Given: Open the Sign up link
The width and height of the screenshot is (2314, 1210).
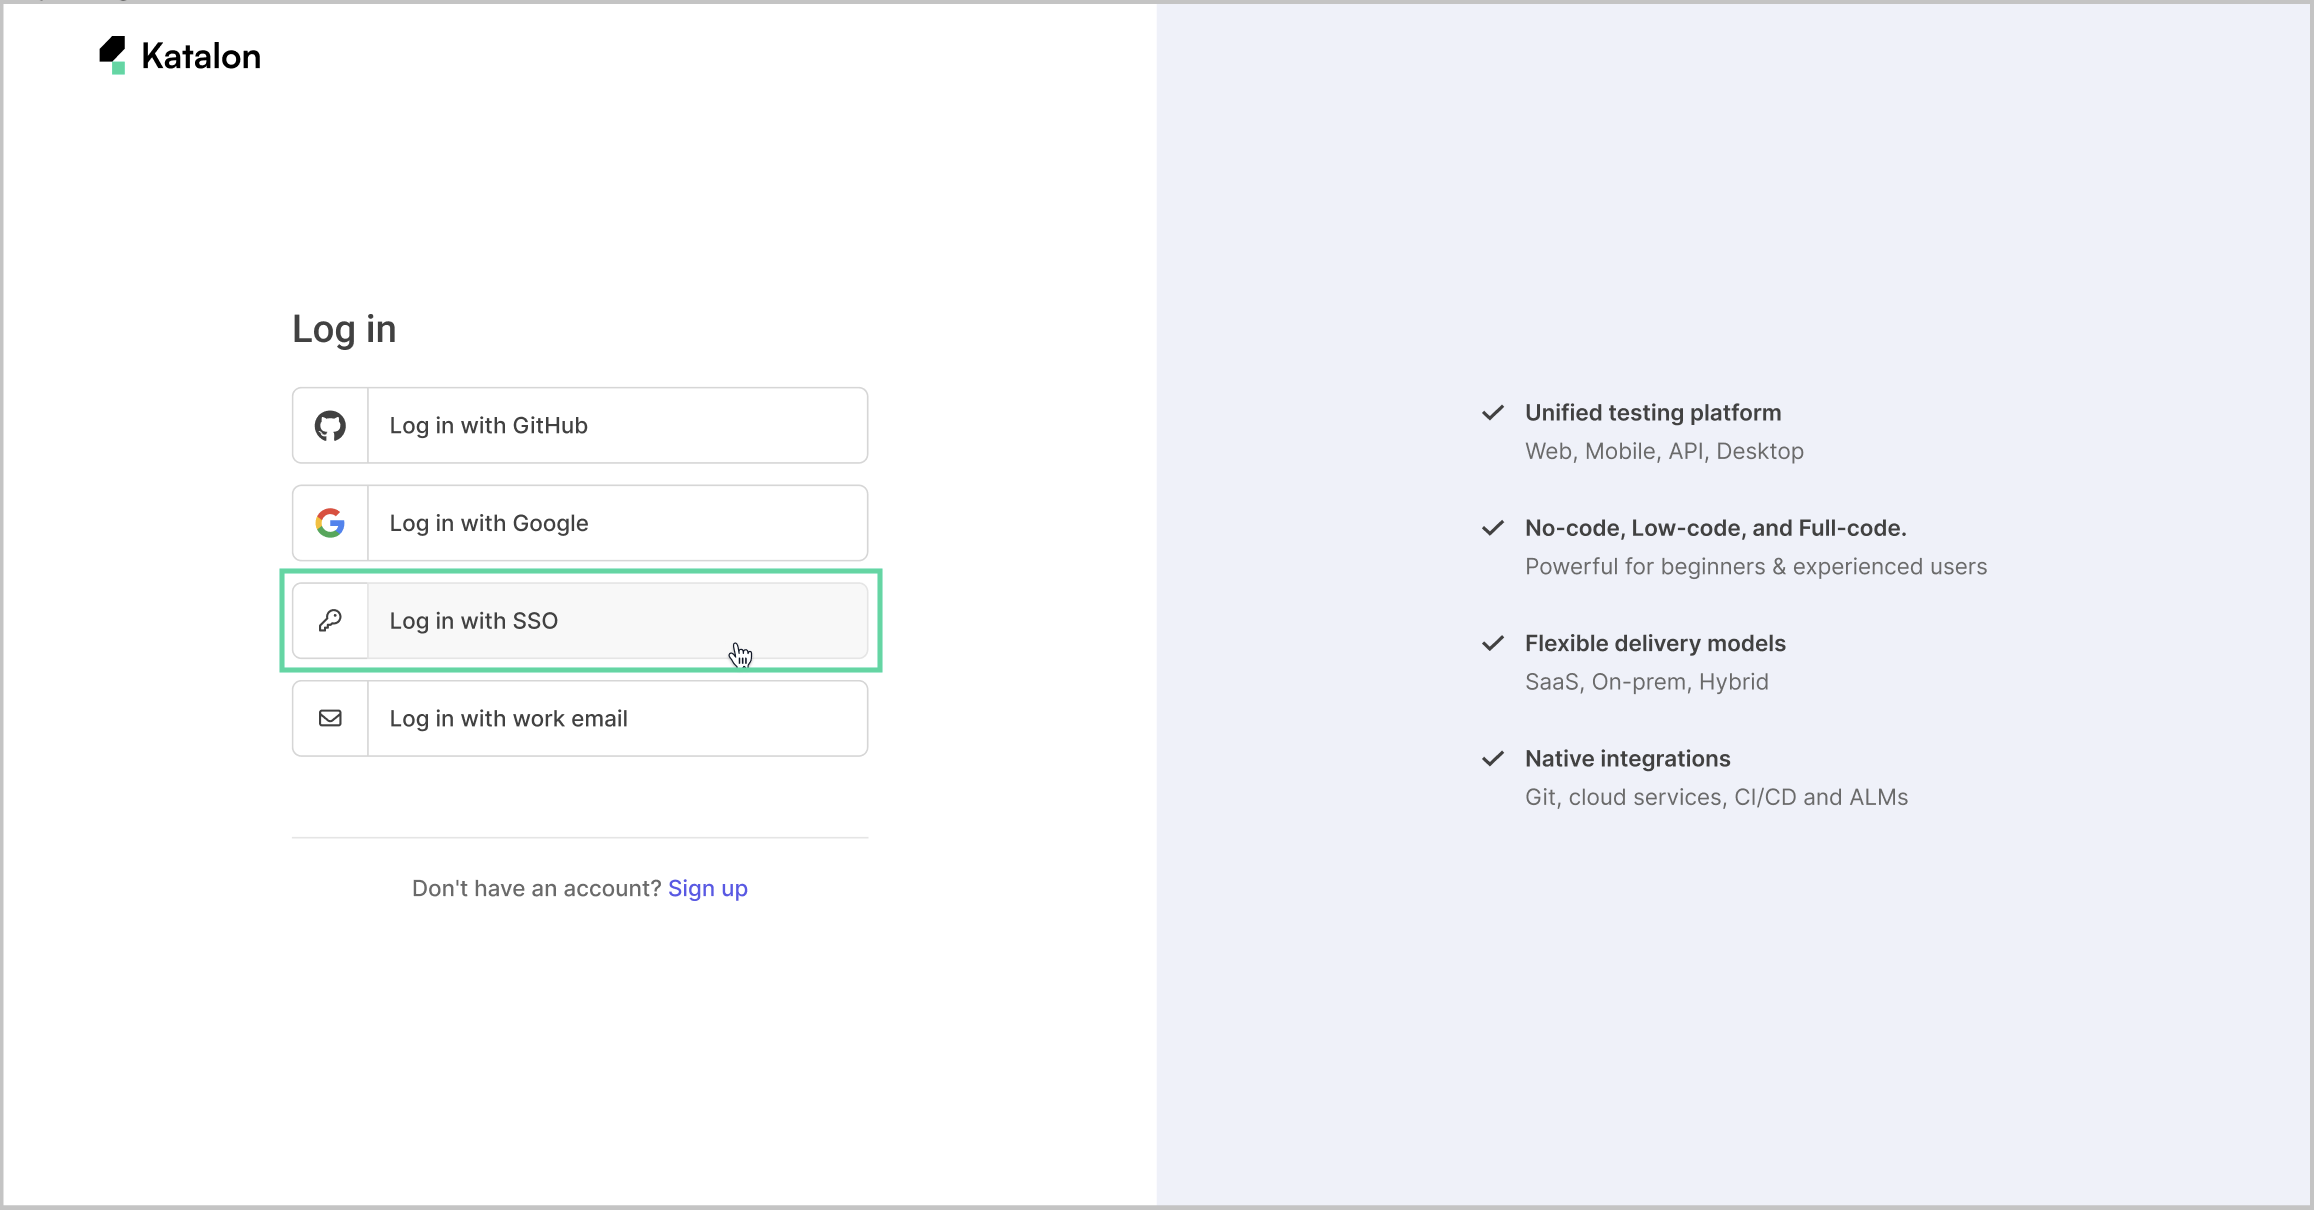Looking at the screenshot, I should [x=707, y=888].
